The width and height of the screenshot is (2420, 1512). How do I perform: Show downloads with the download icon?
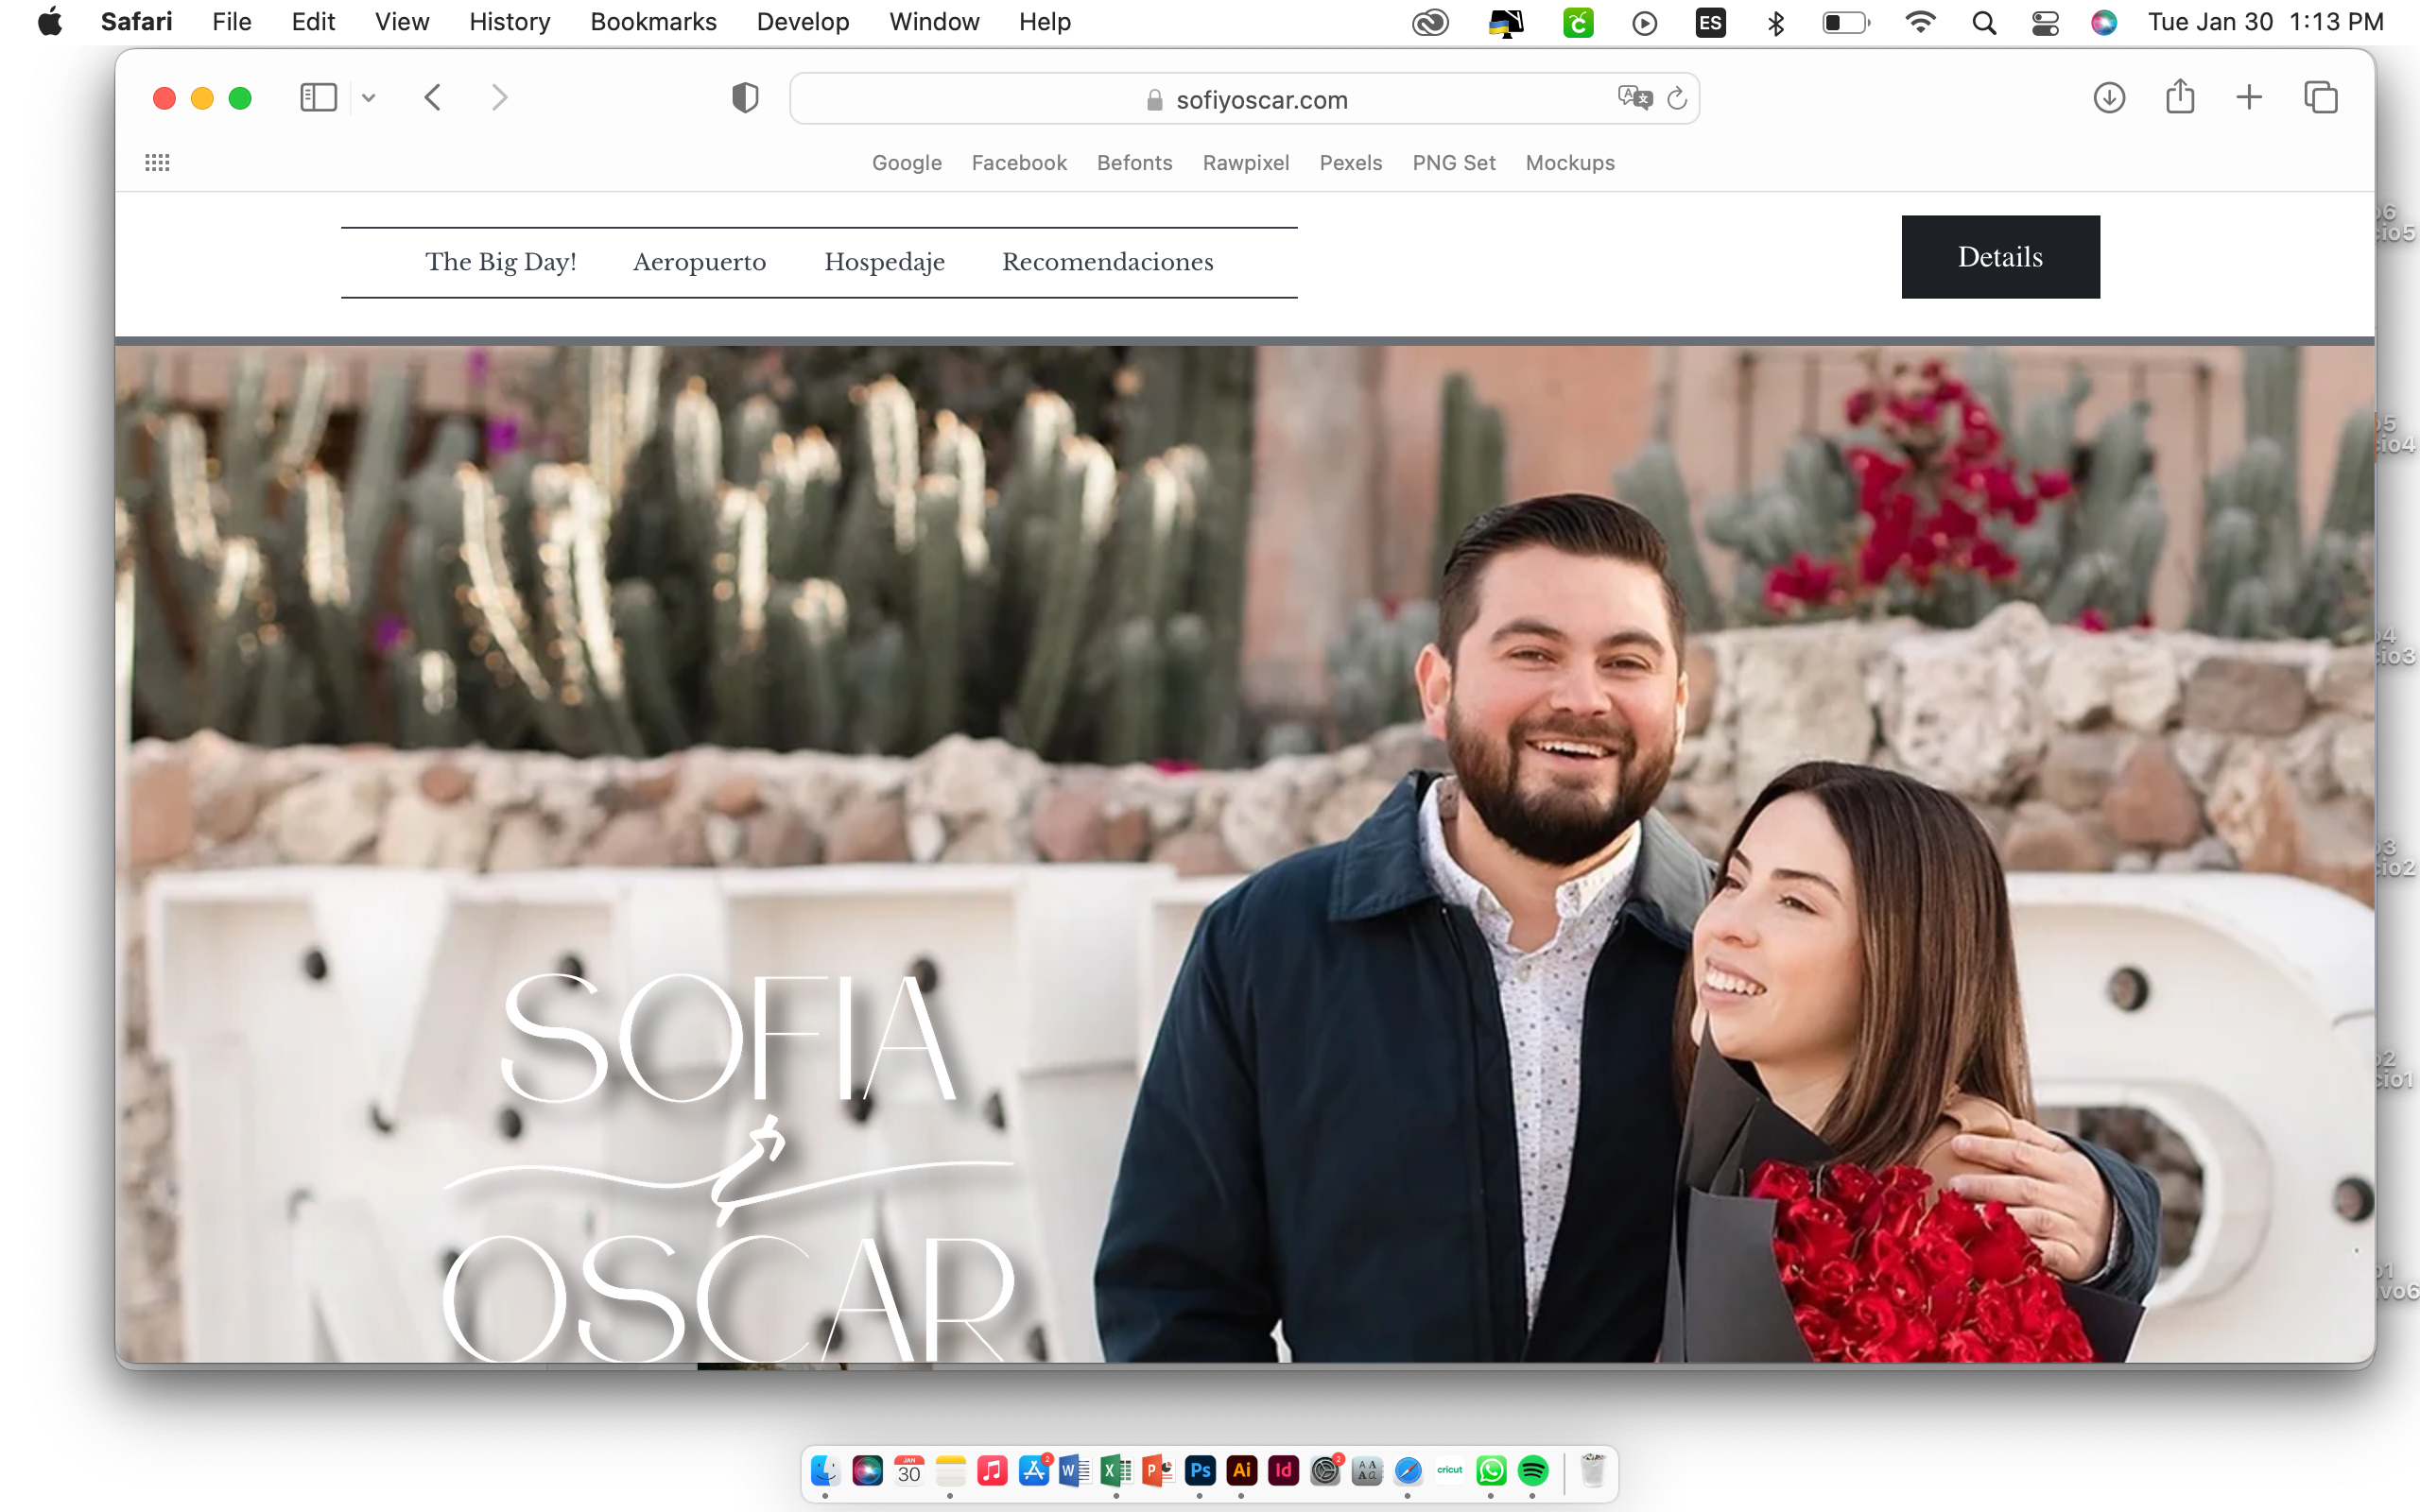coord(2109,98)
